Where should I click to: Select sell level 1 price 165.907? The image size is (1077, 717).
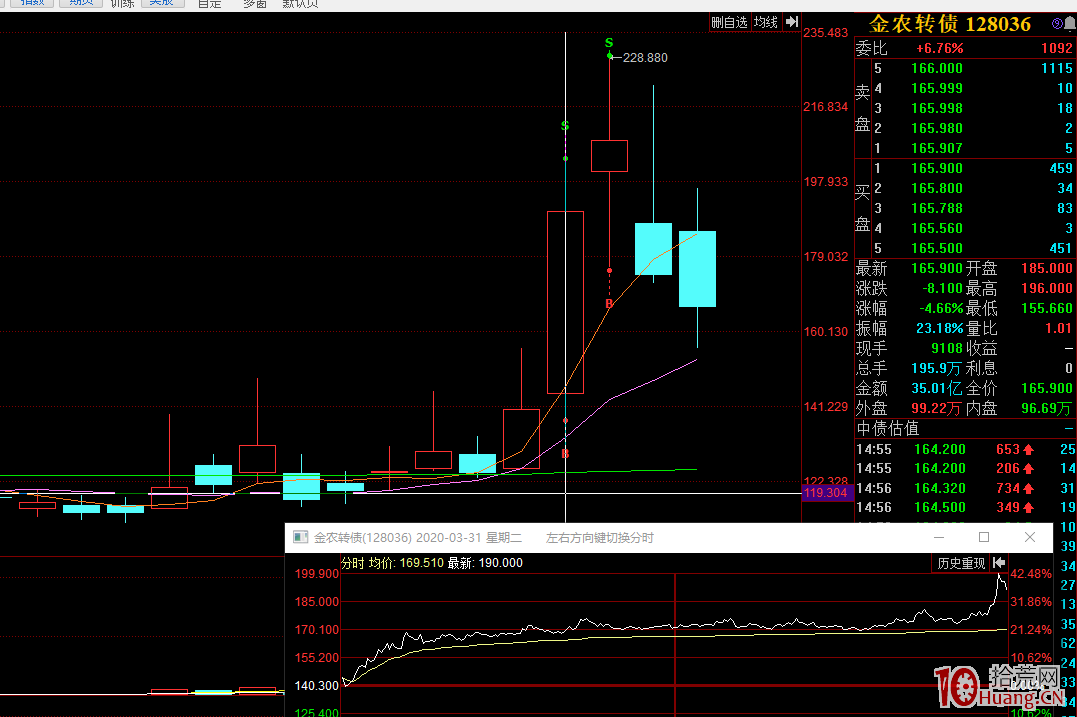click(937, 148)
